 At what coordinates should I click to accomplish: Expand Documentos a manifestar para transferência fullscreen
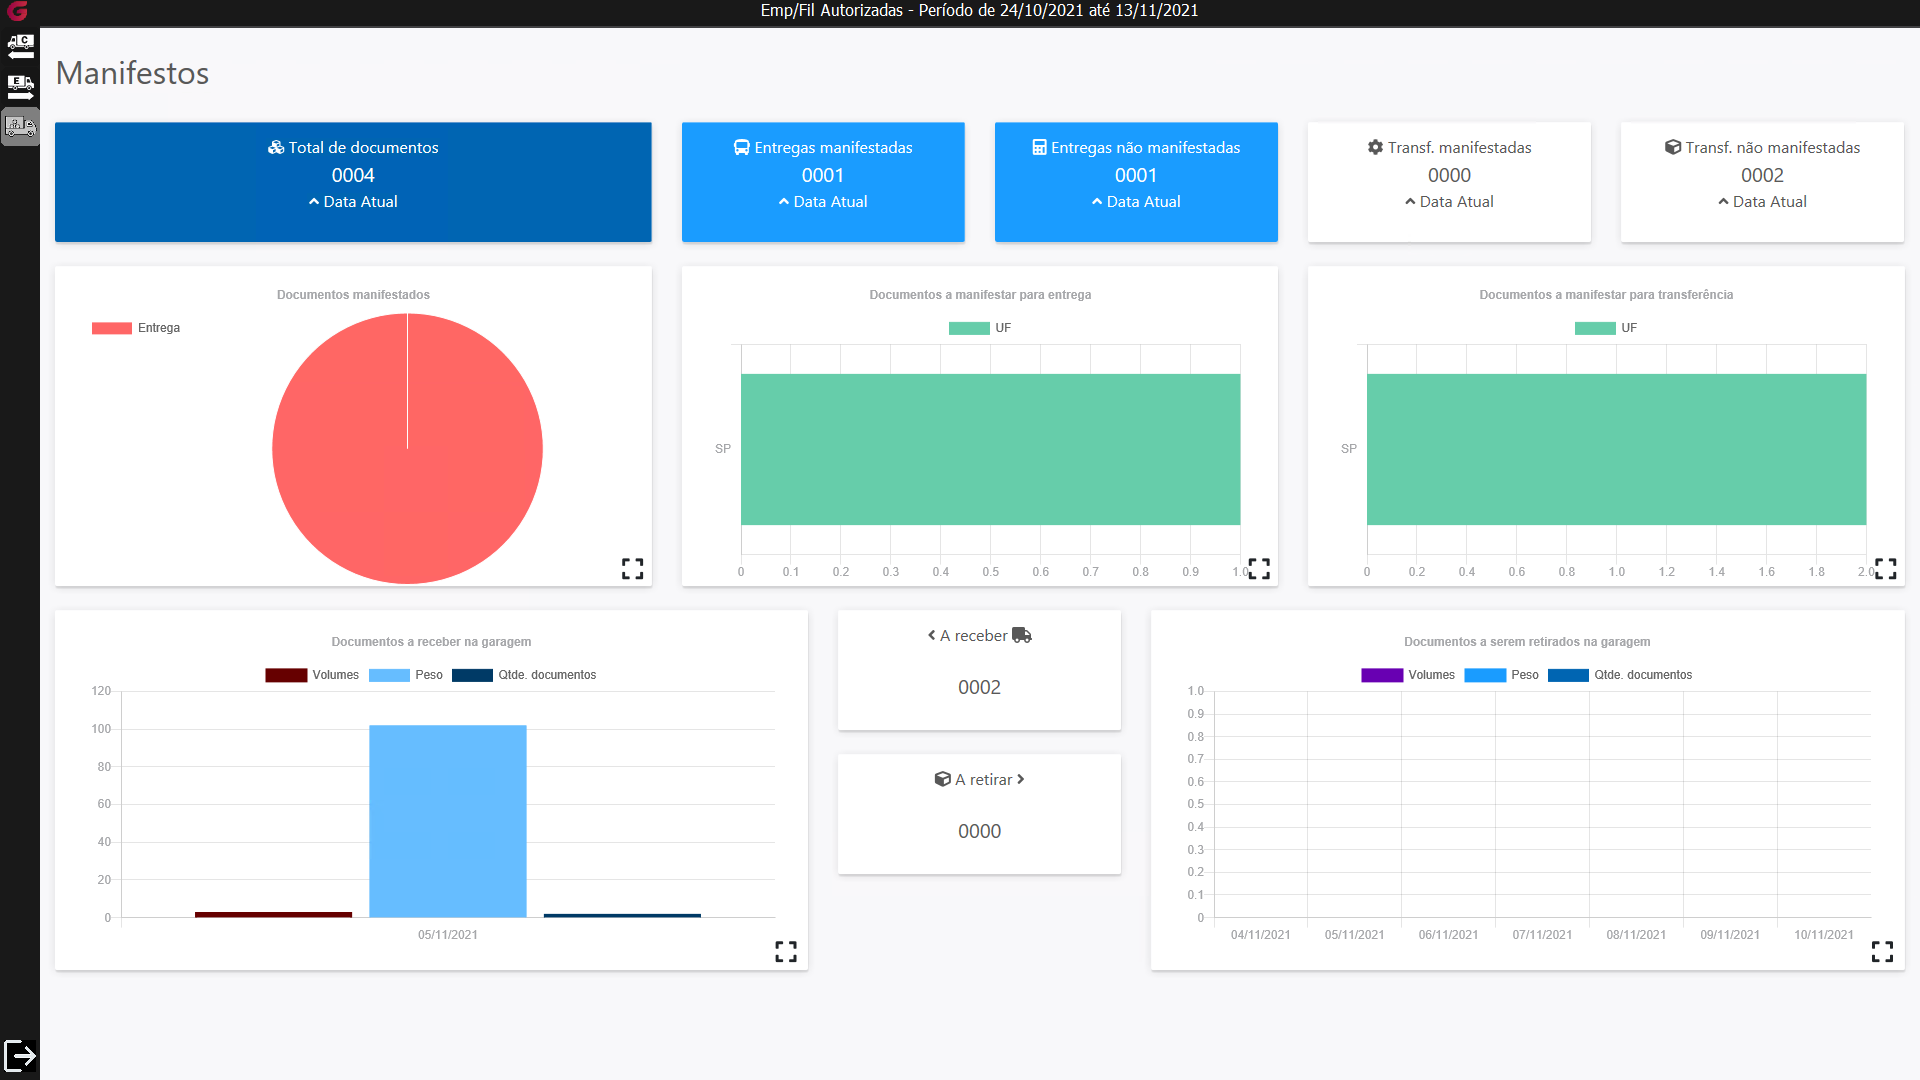[x=1885, y=569]
